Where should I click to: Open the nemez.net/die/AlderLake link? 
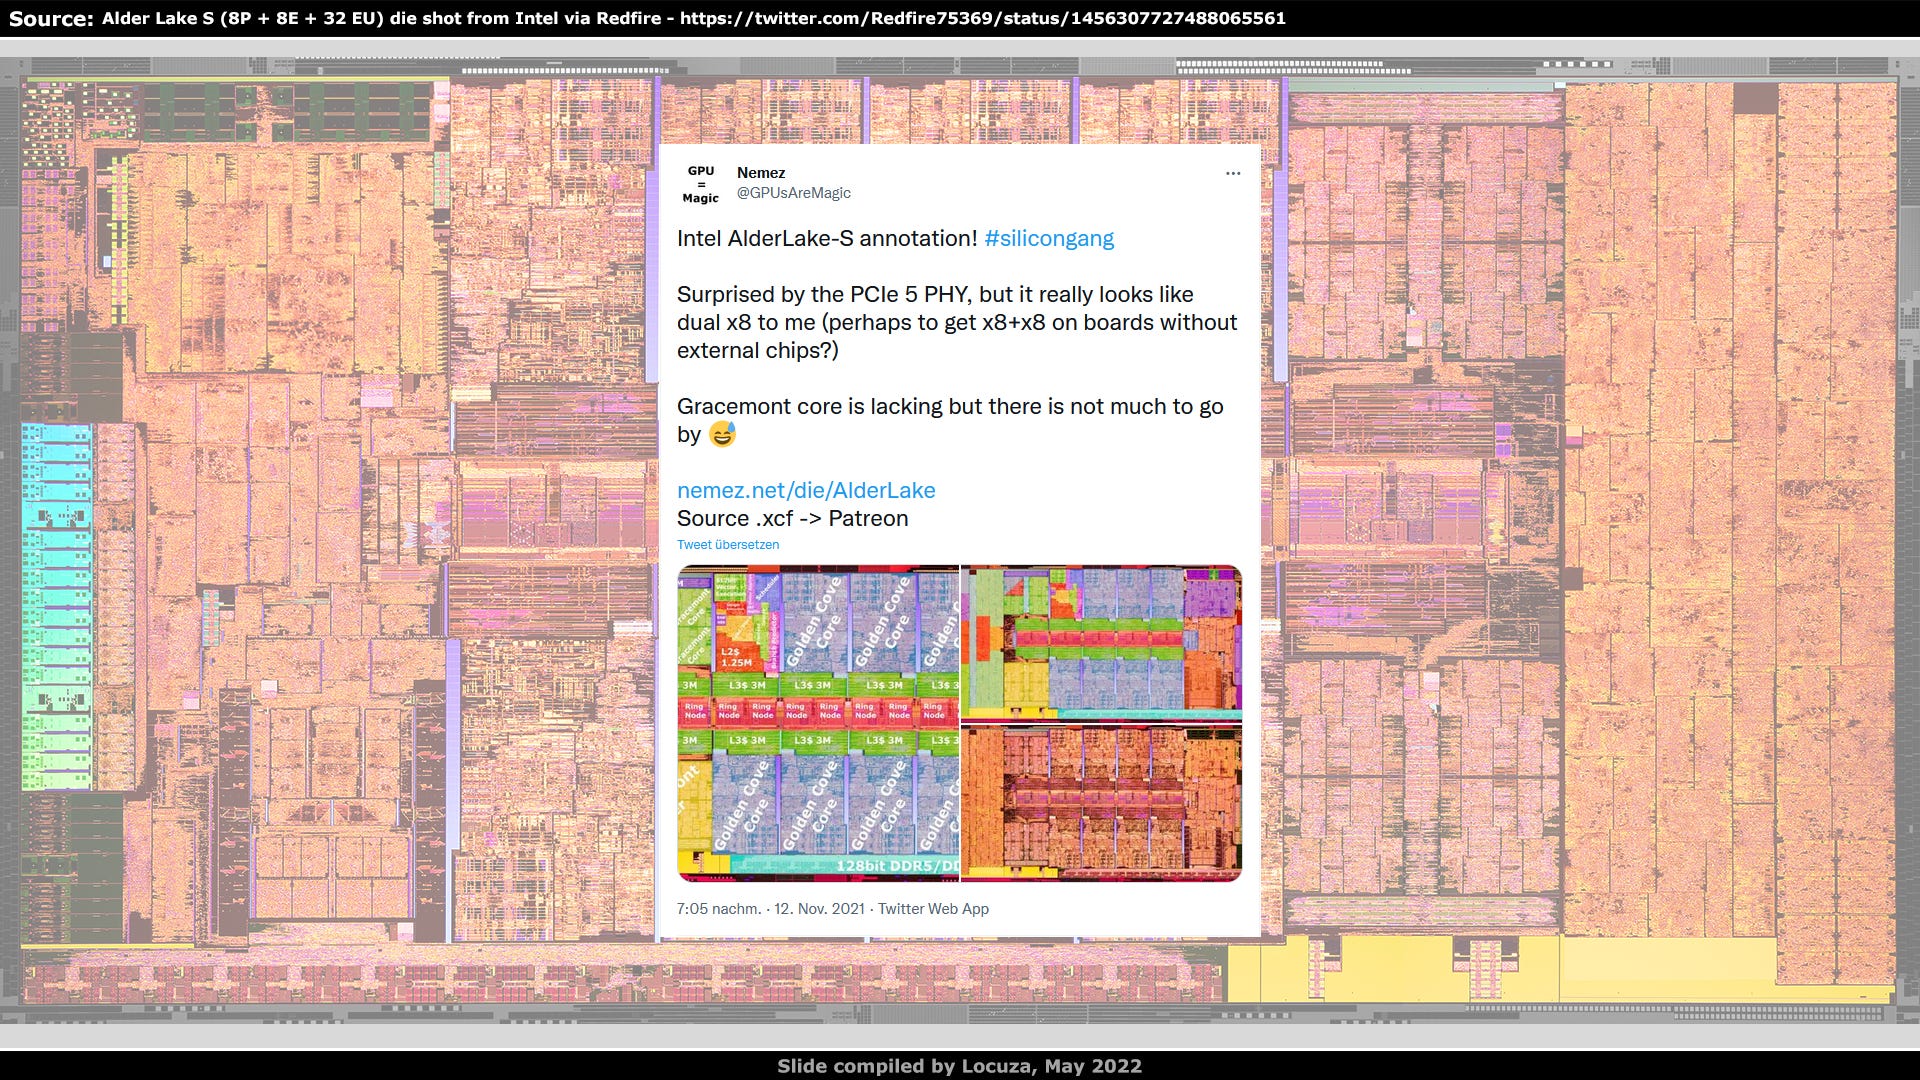[x=806, y=490]
